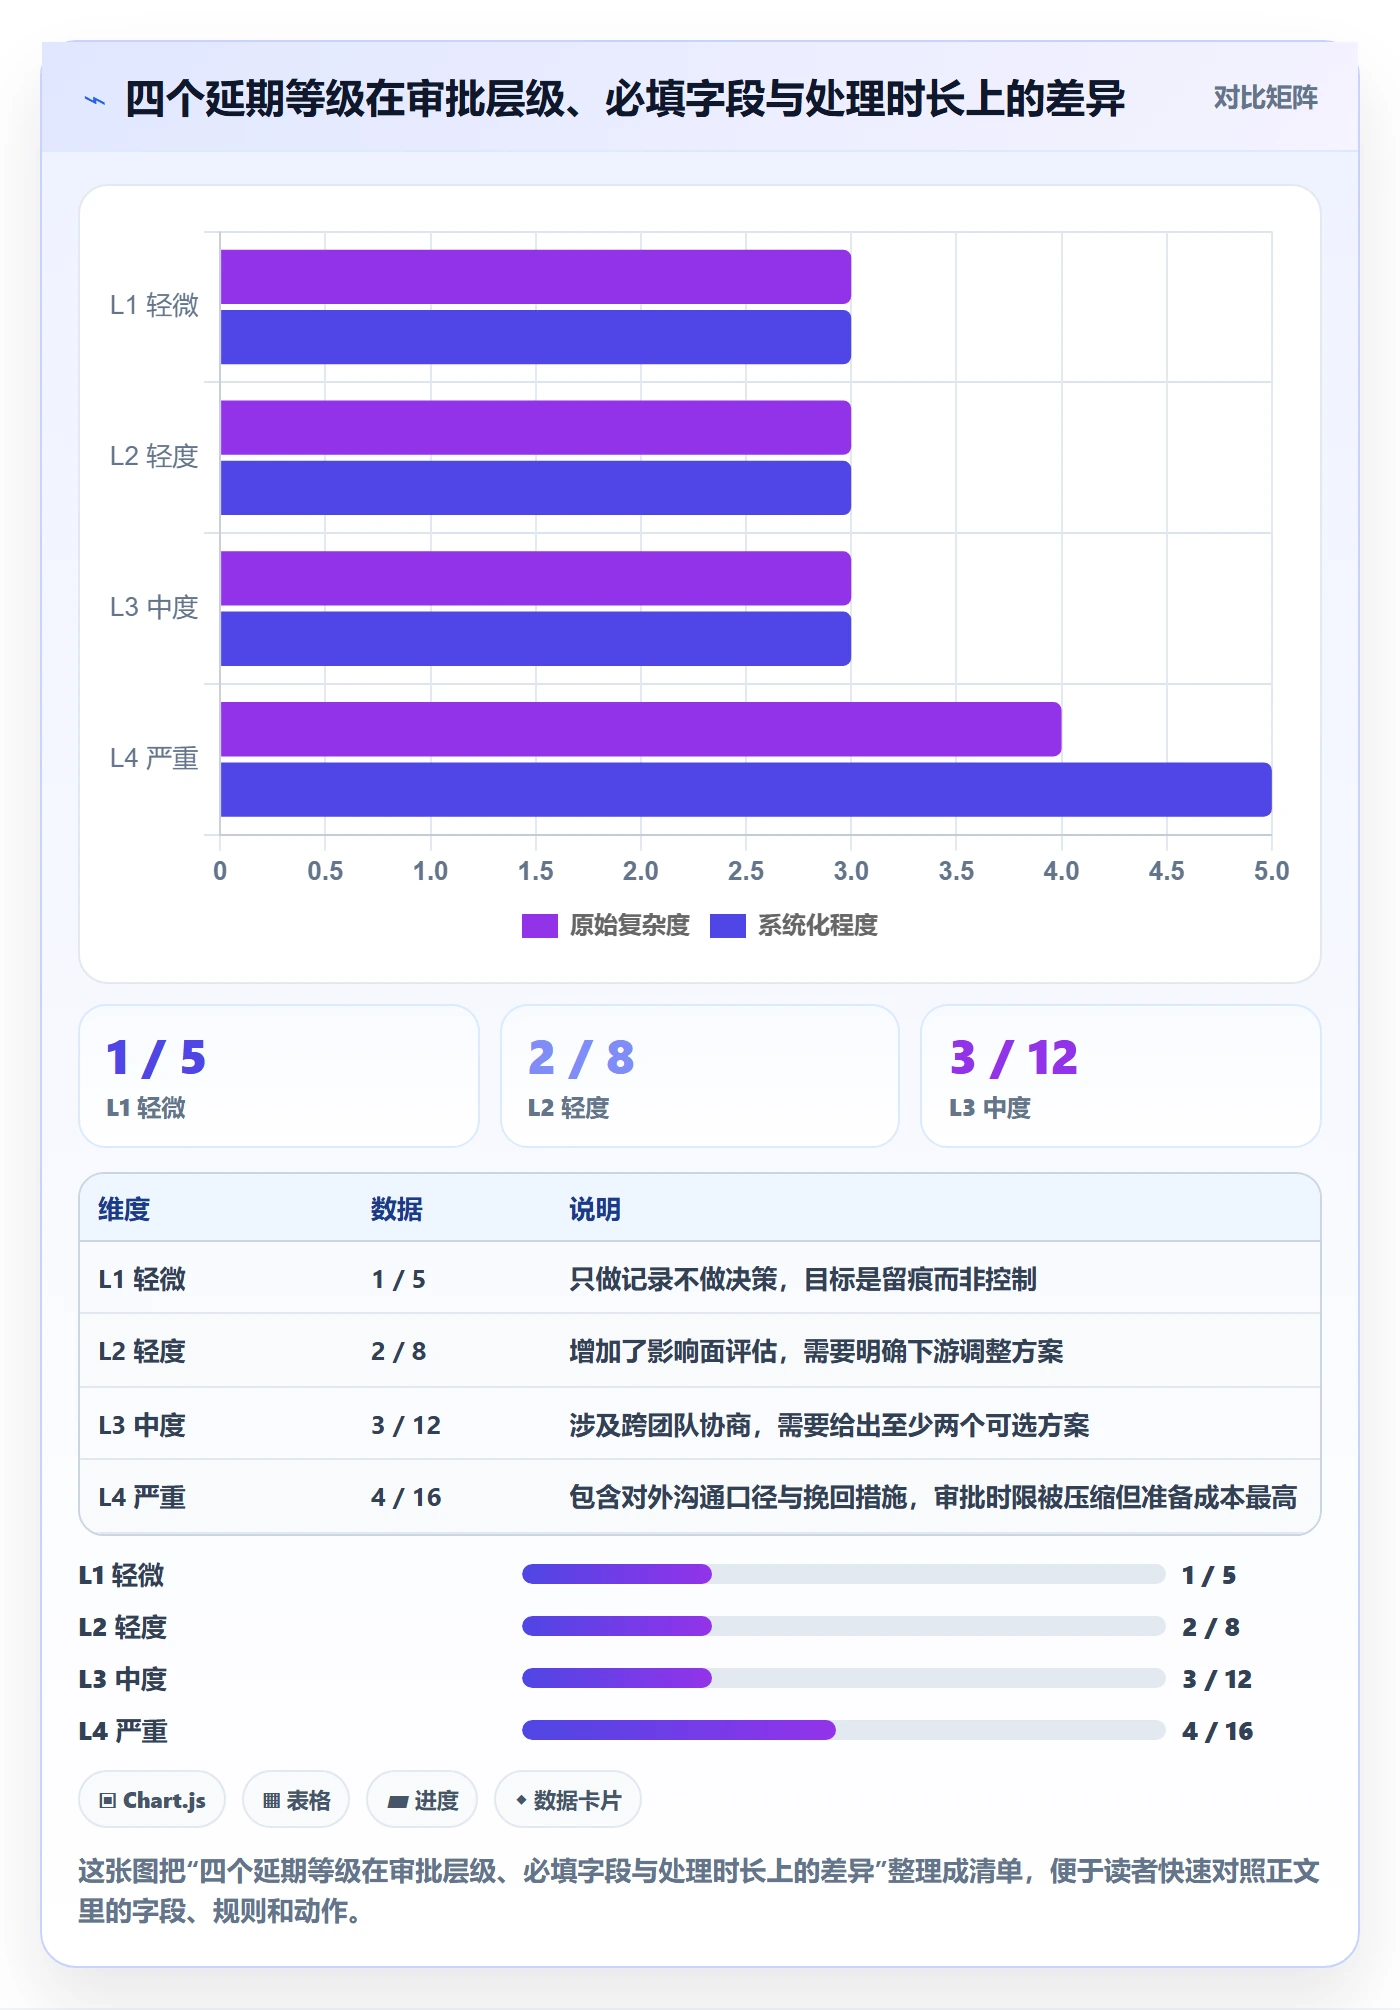Click the L1 轻微 progress bar

point(844,1574)
